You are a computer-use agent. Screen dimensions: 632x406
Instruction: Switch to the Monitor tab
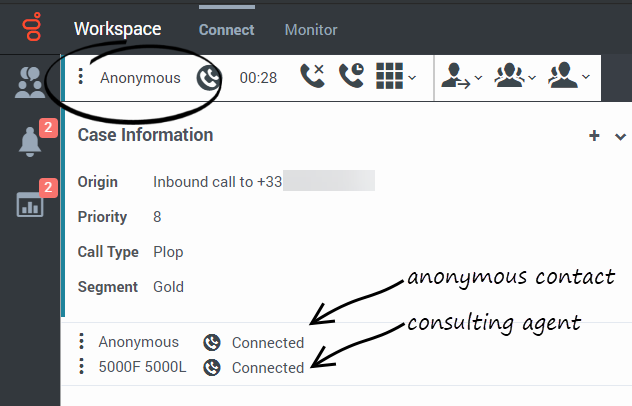pos(311,30)
